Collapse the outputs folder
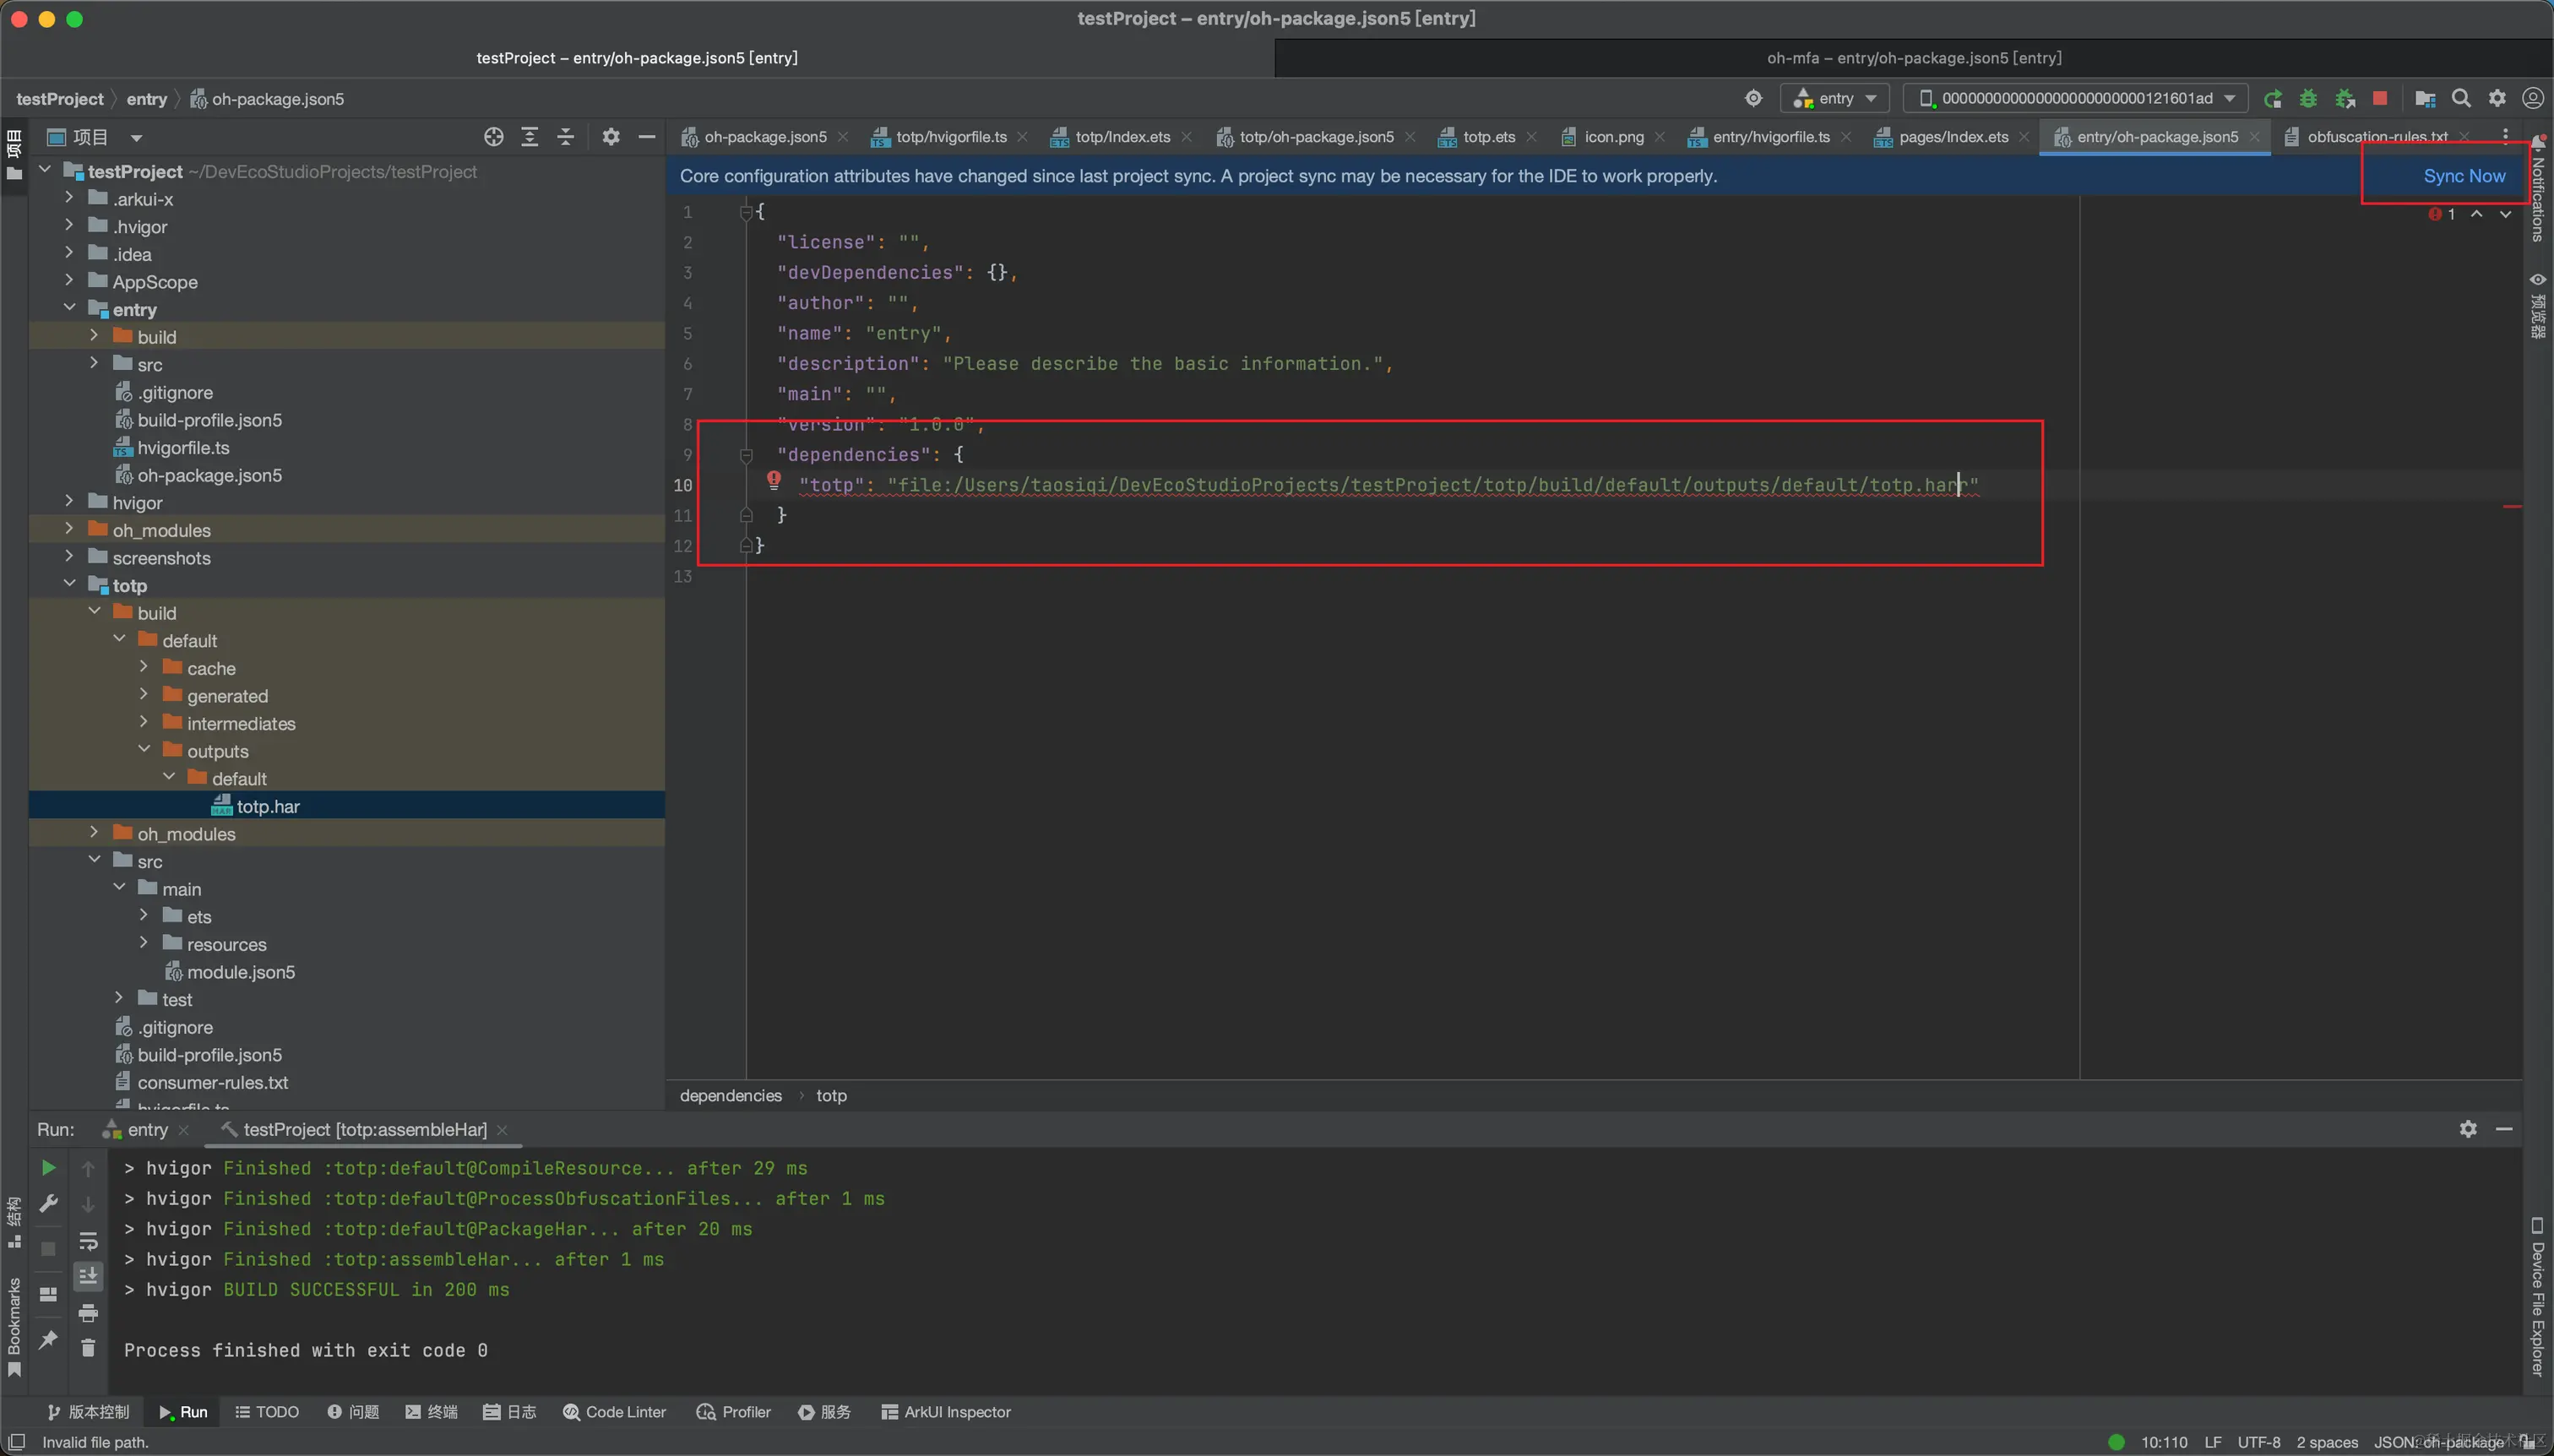Screen dimensions: 2554x1456 point(144,750)
